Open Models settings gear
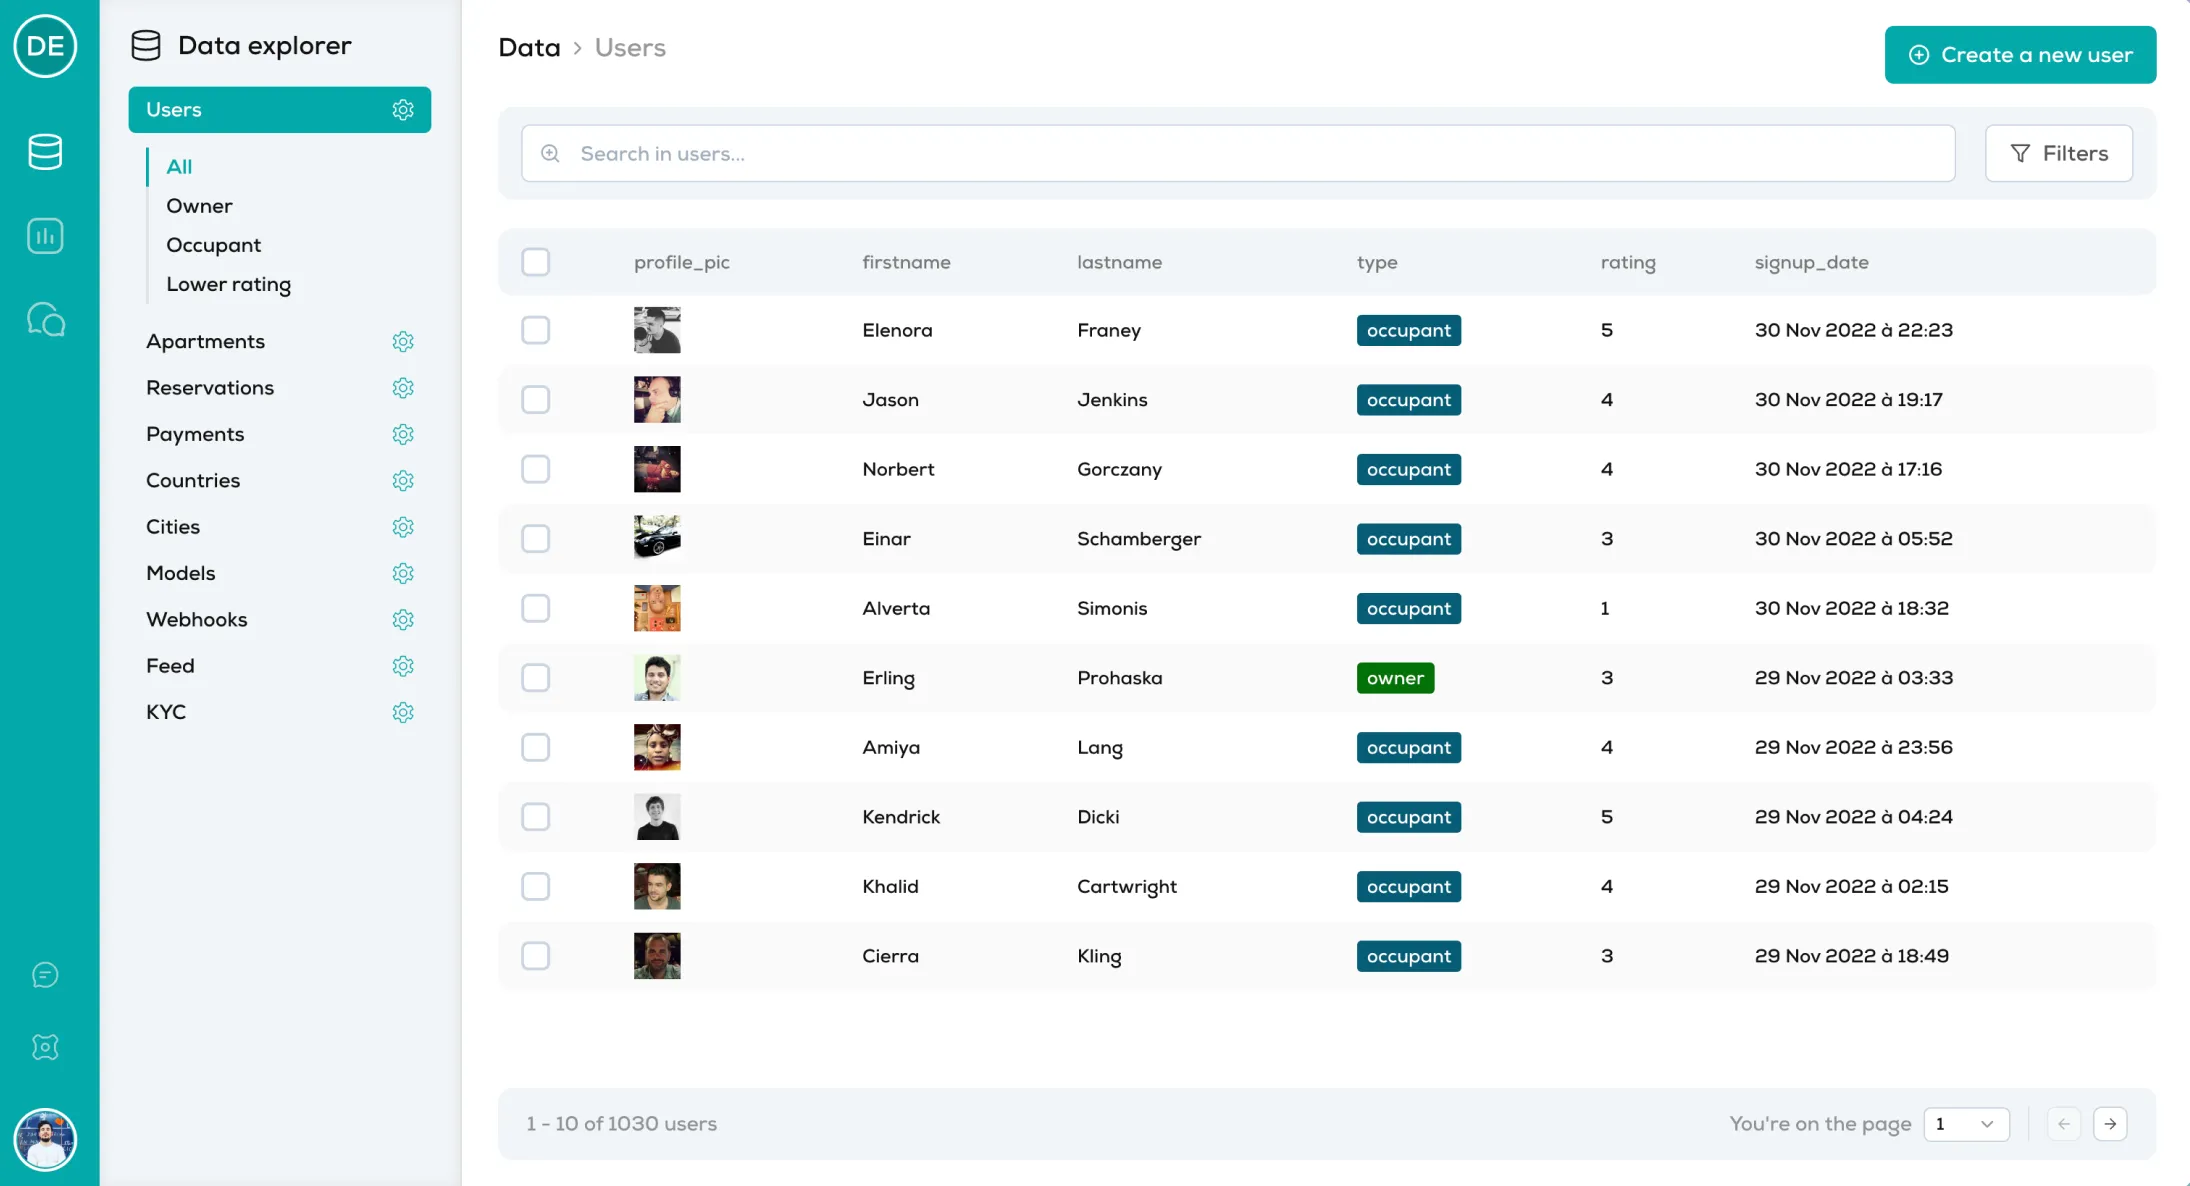 [403, 573]
